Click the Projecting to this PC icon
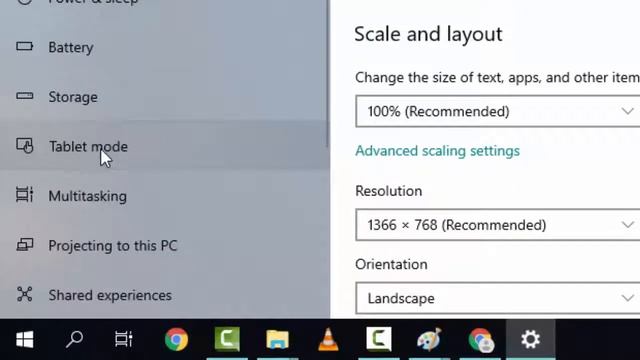This screenshot has width=640, height=360. (24, 245)
